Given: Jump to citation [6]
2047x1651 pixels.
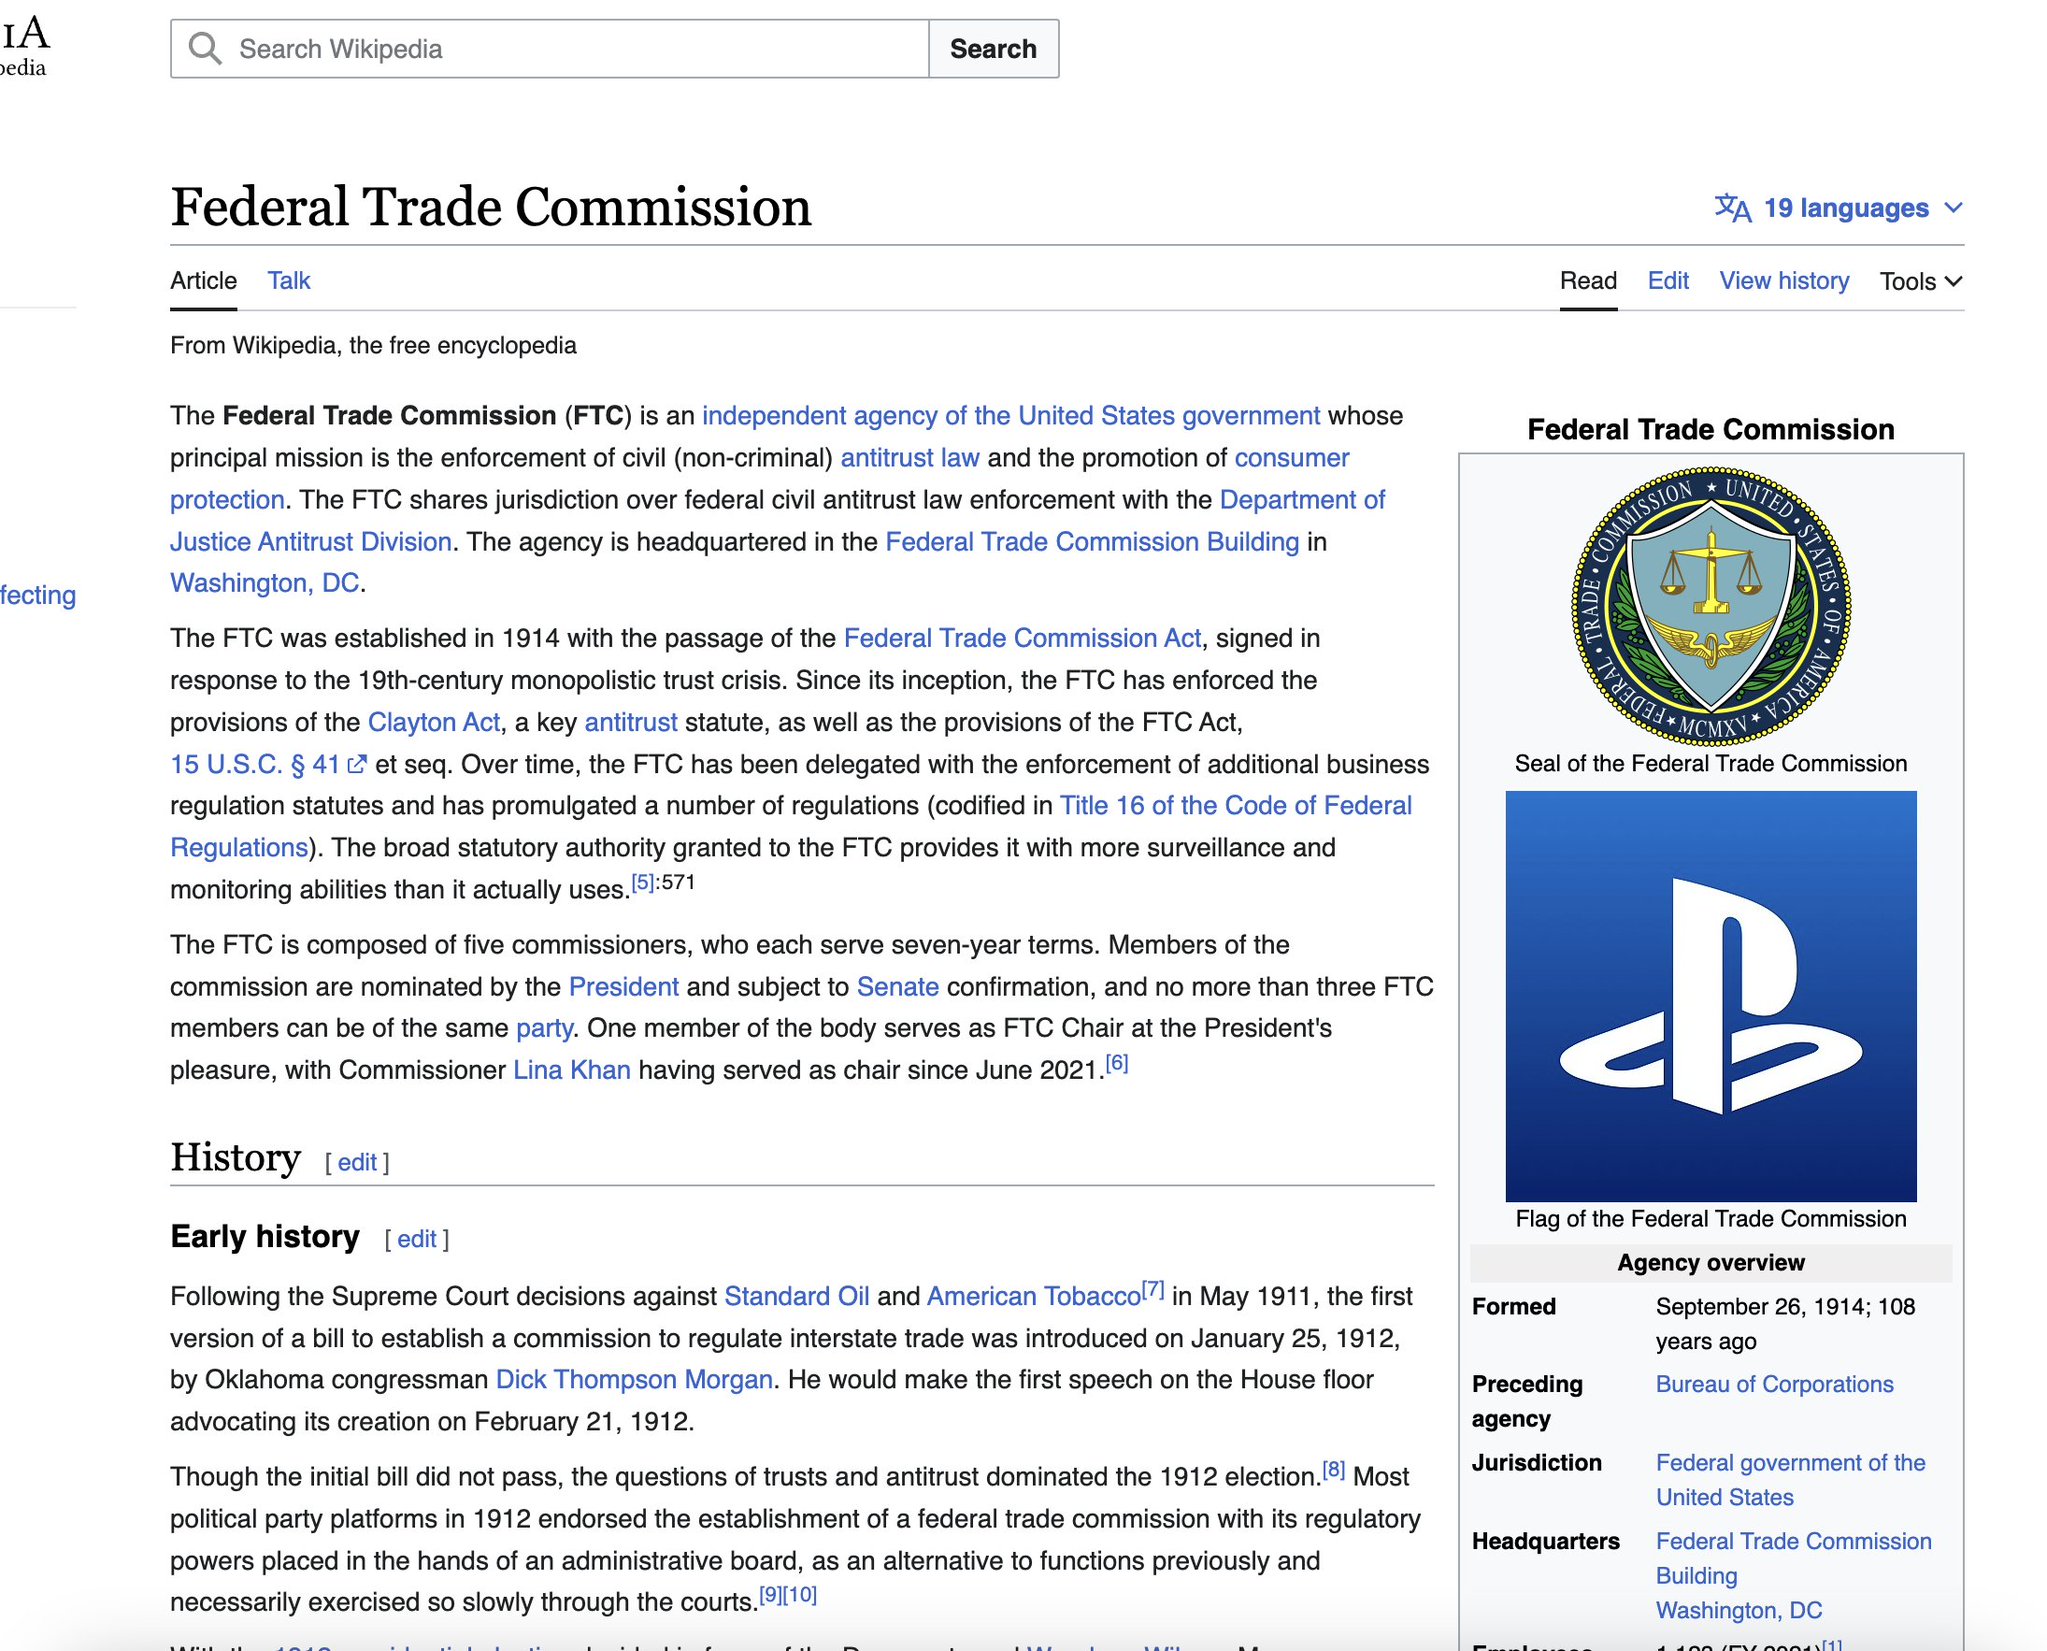Looking at the screenshot, I should (1116, 1063).
